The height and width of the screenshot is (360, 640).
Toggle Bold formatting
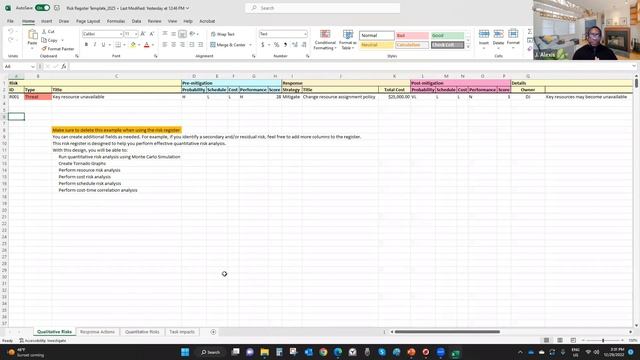click(x=86, y=44)
